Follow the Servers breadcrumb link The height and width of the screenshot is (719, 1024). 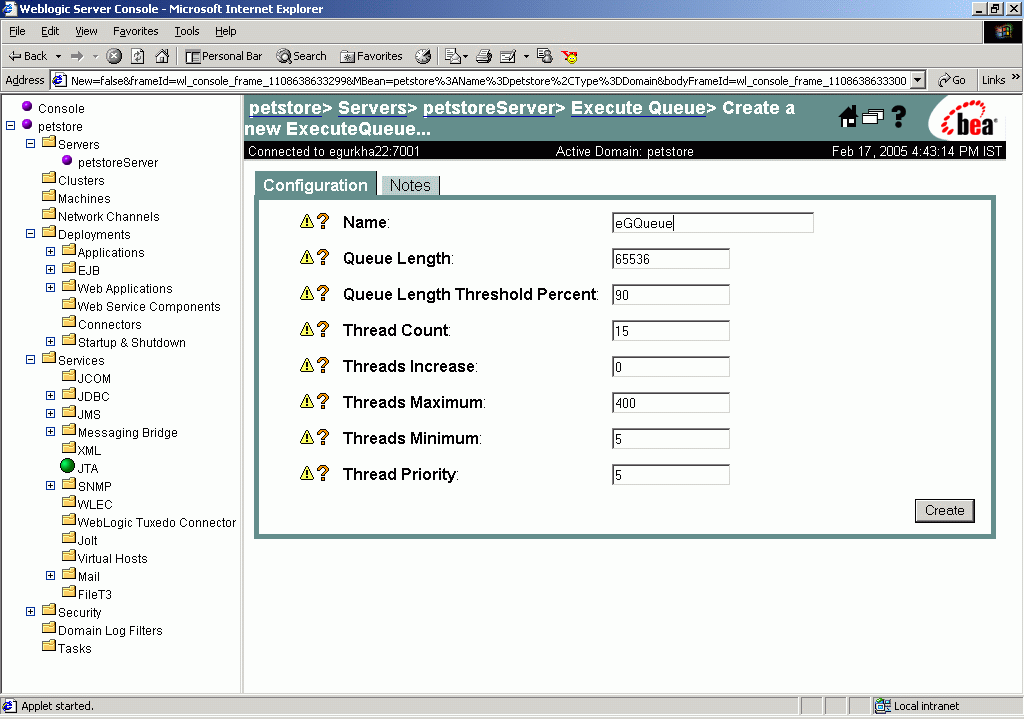coord(372,108)
